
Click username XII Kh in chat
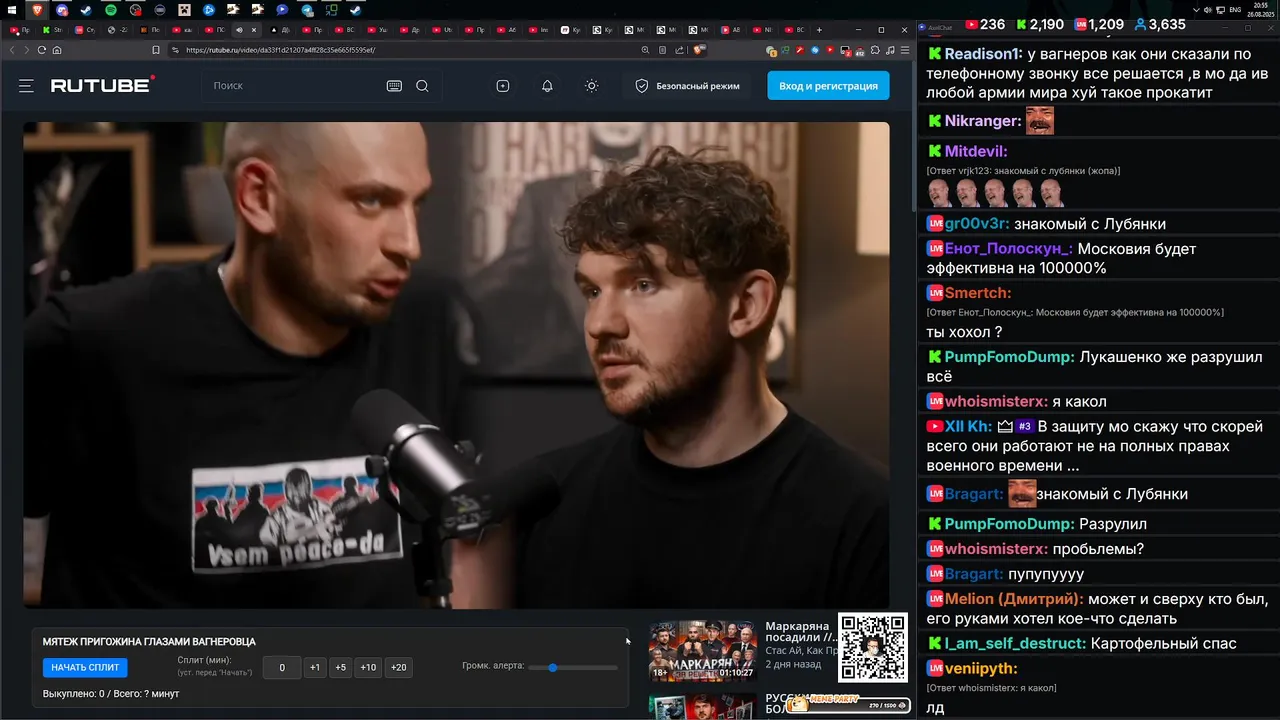tap(967, 427)
